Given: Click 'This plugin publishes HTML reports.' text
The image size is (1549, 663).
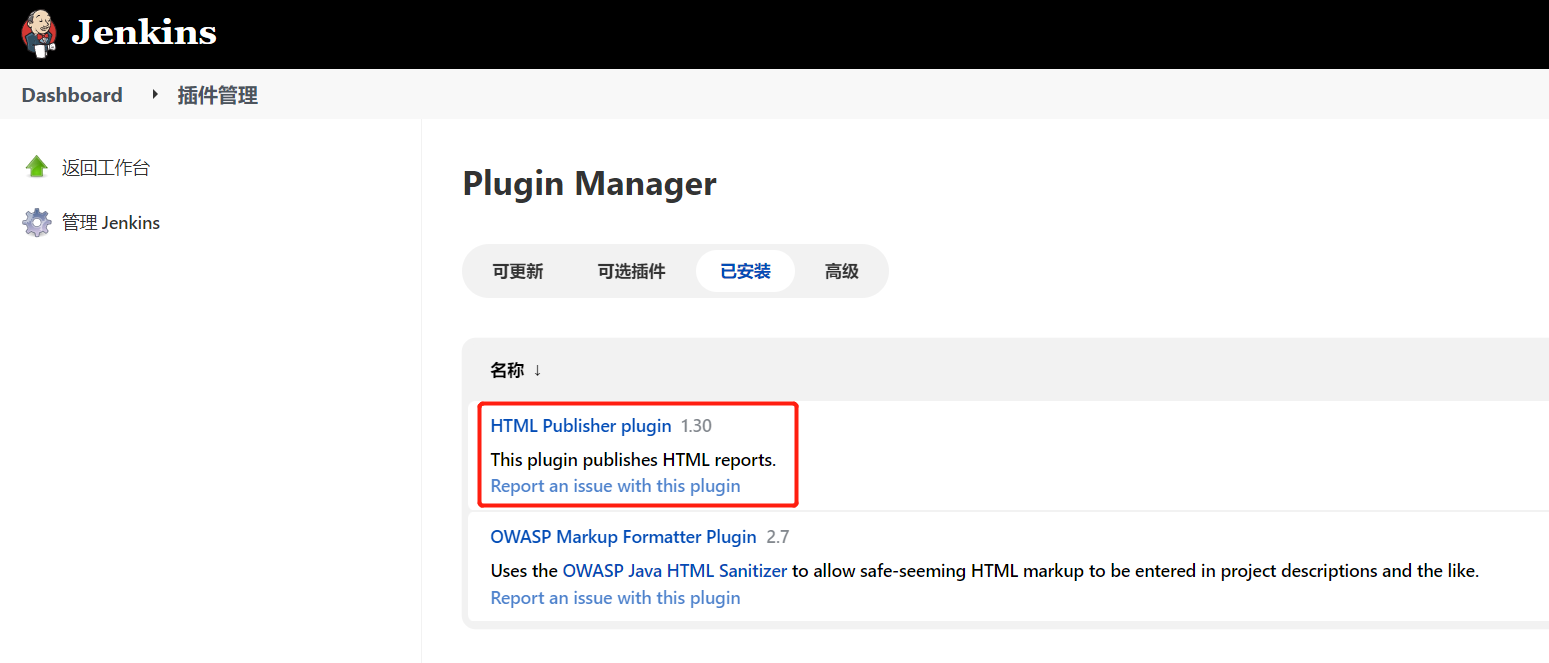Looking at the screenshot, I should [633, 460].
